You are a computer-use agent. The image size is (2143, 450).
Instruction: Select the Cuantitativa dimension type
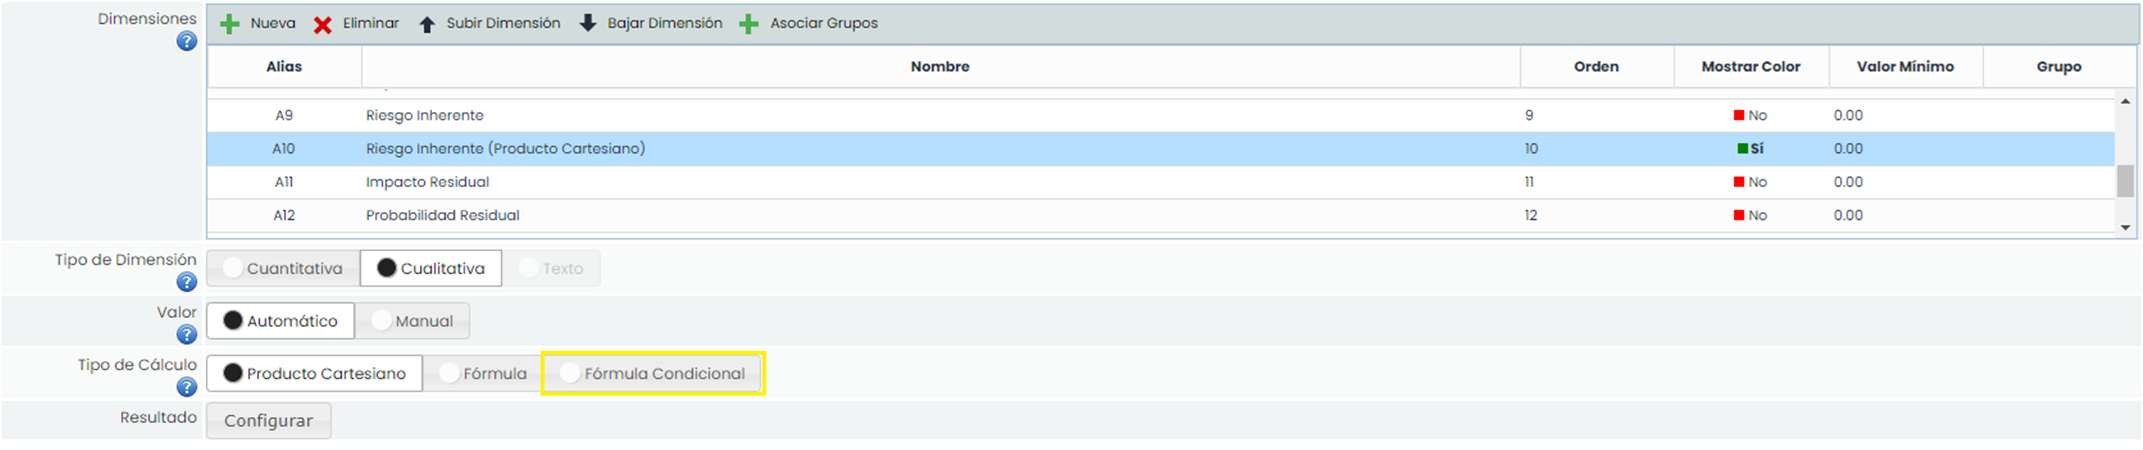click(x=283, y=268)
